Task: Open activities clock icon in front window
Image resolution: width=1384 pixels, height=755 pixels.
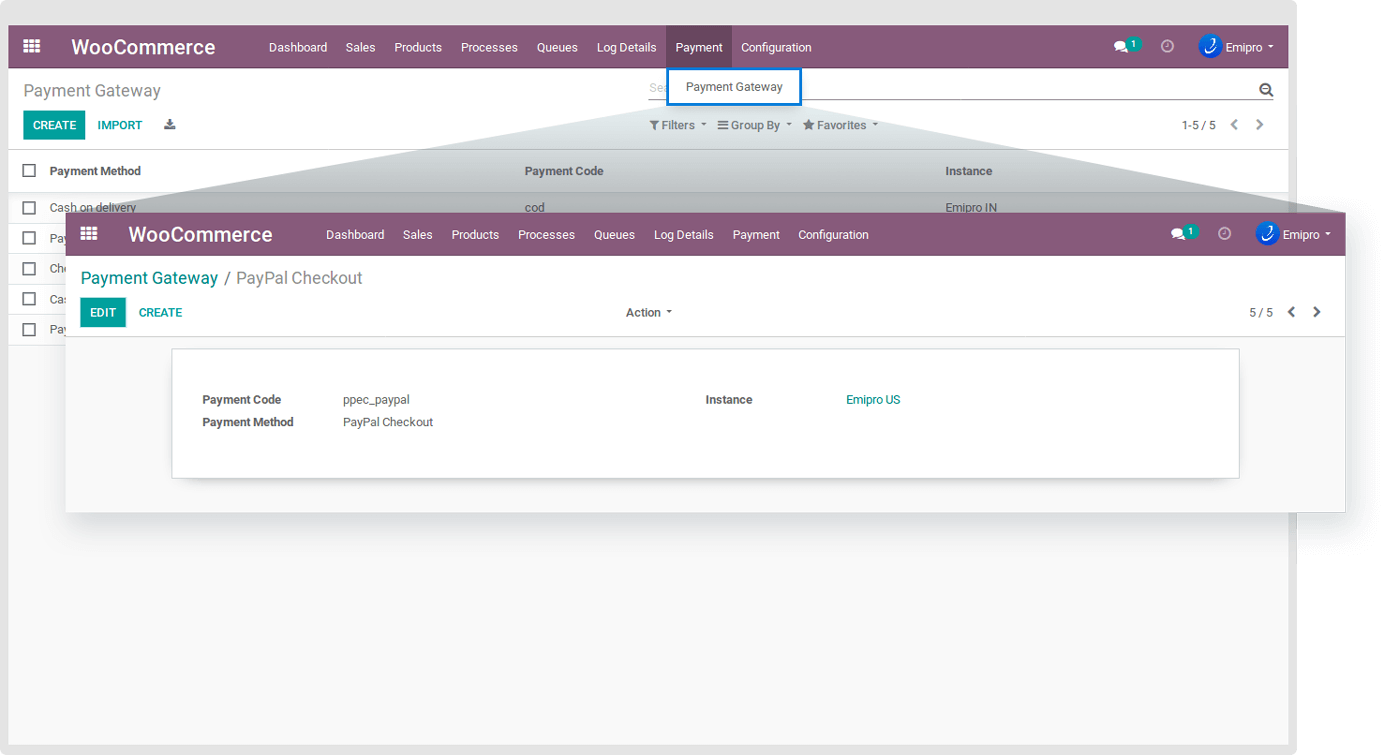Action: coord(1224,233)
